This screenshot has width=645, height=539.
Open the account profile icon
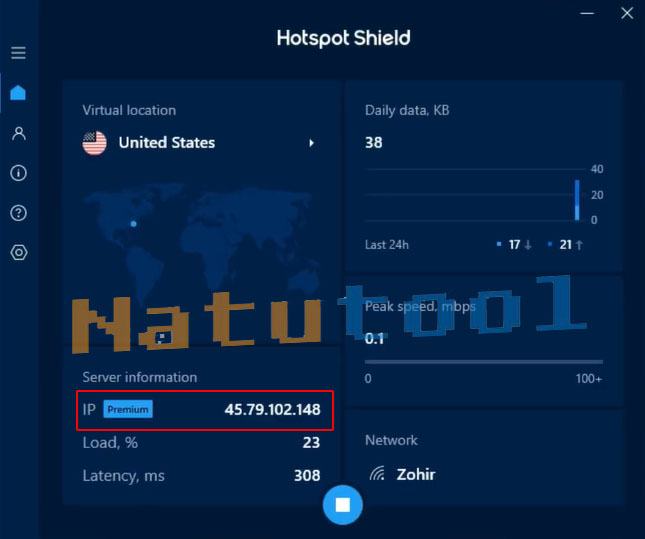point(19,133)
